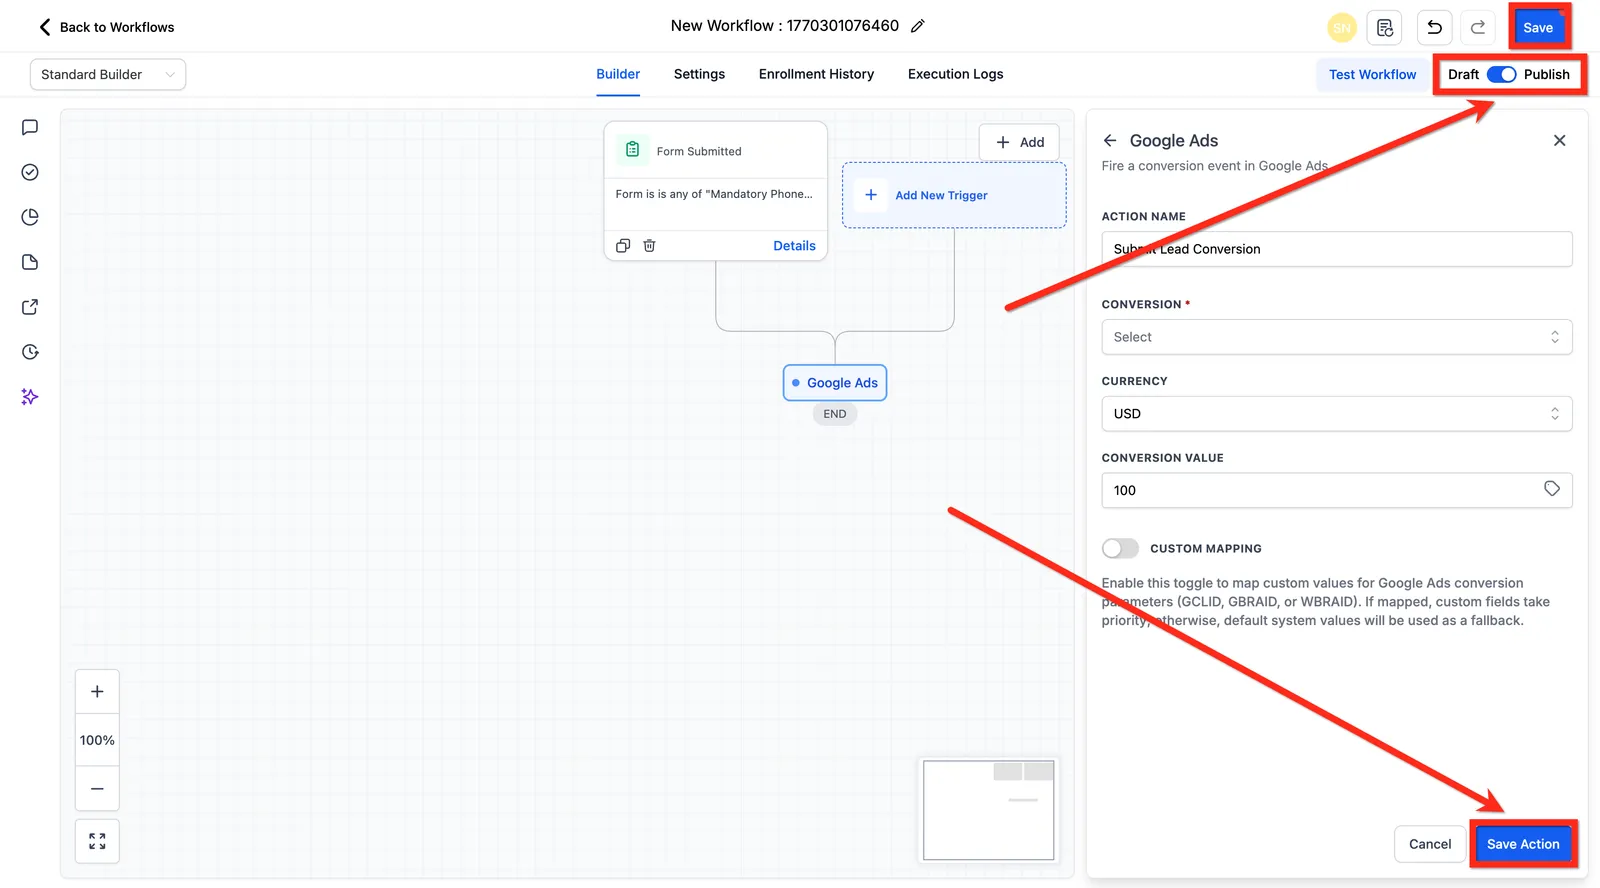Open the SN user avatar
Image resolution: width=1600 pixels, height=888 pixels.
point(1342,28)
